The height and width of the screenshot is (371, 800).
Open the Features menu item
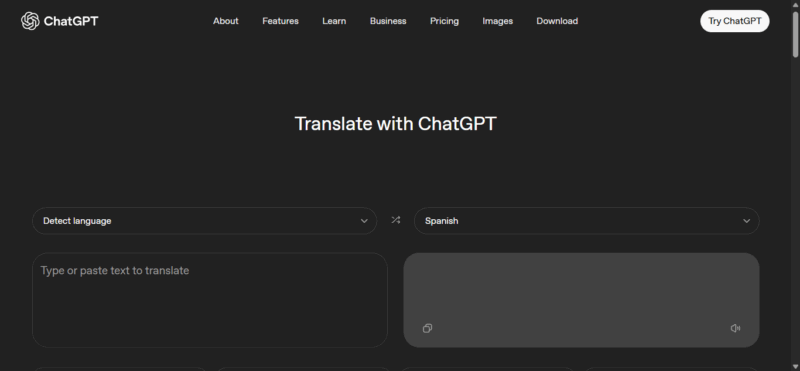tap(281, 21)
